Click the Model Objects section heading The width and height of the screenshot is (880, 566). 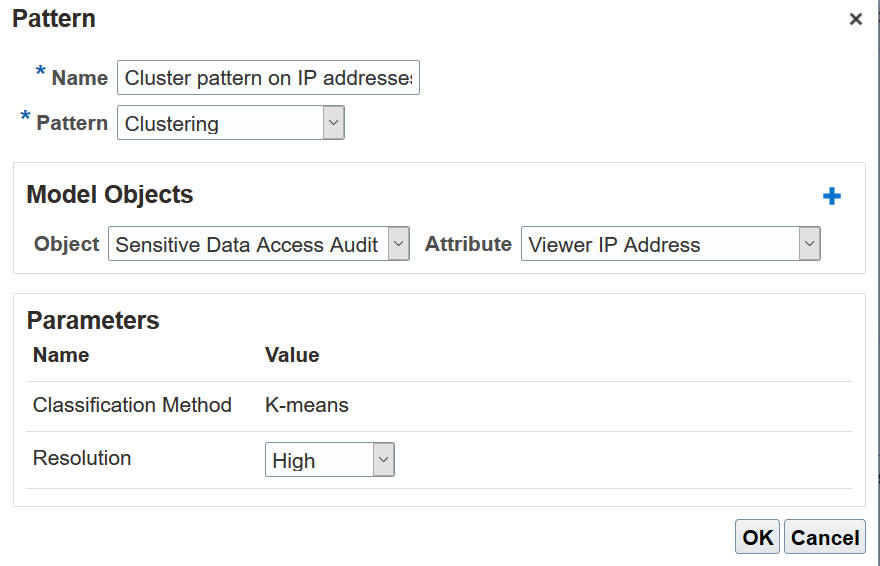coord(110,195)
